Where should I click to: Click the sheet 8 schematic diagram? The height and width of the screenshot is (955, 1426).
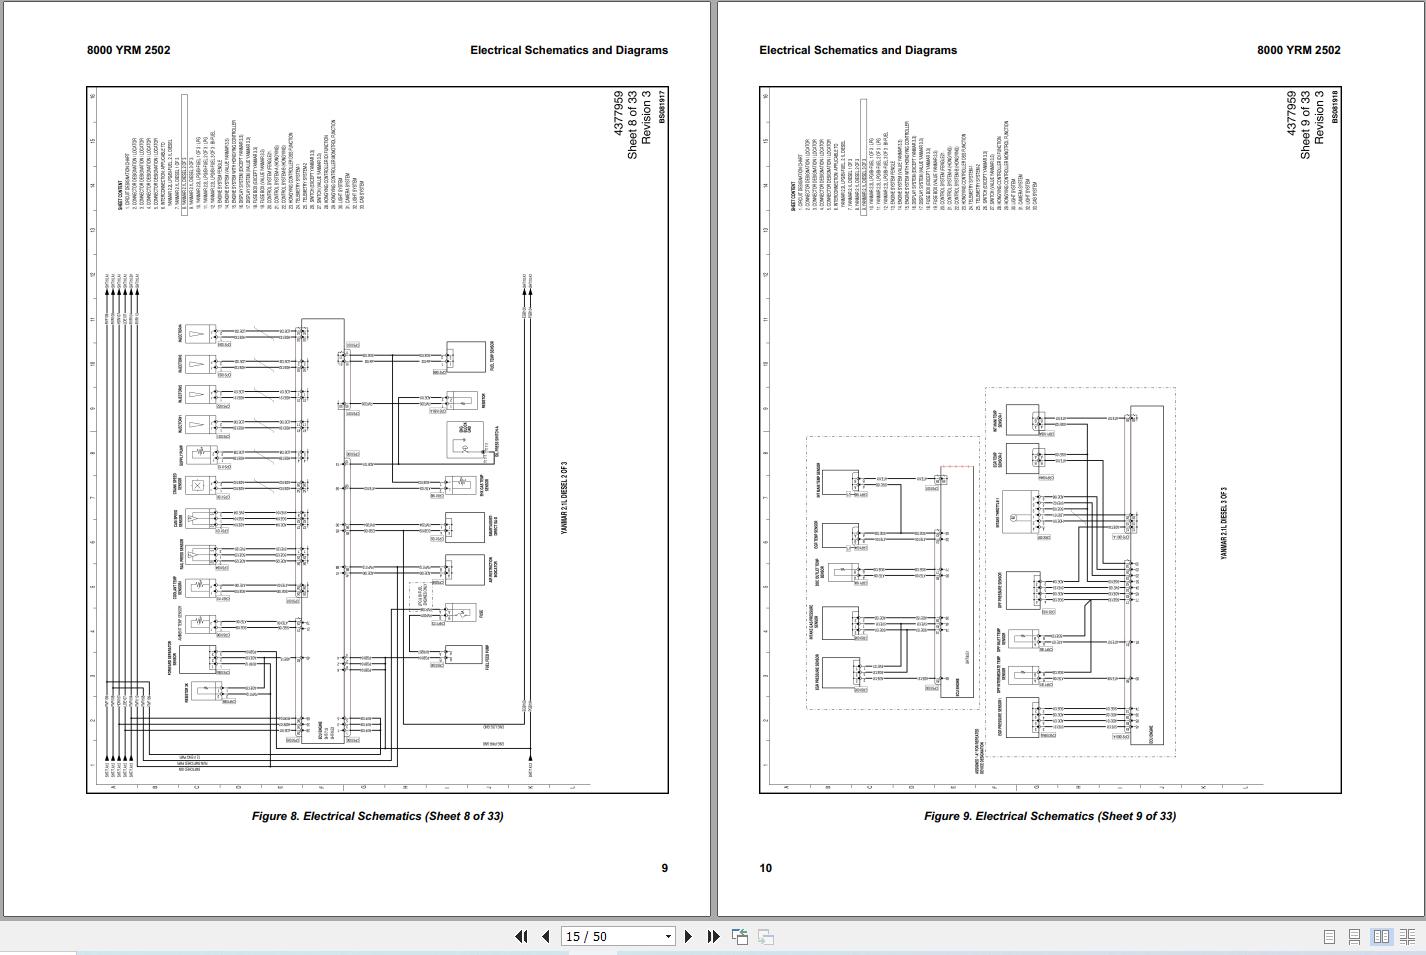coord(377,440)
